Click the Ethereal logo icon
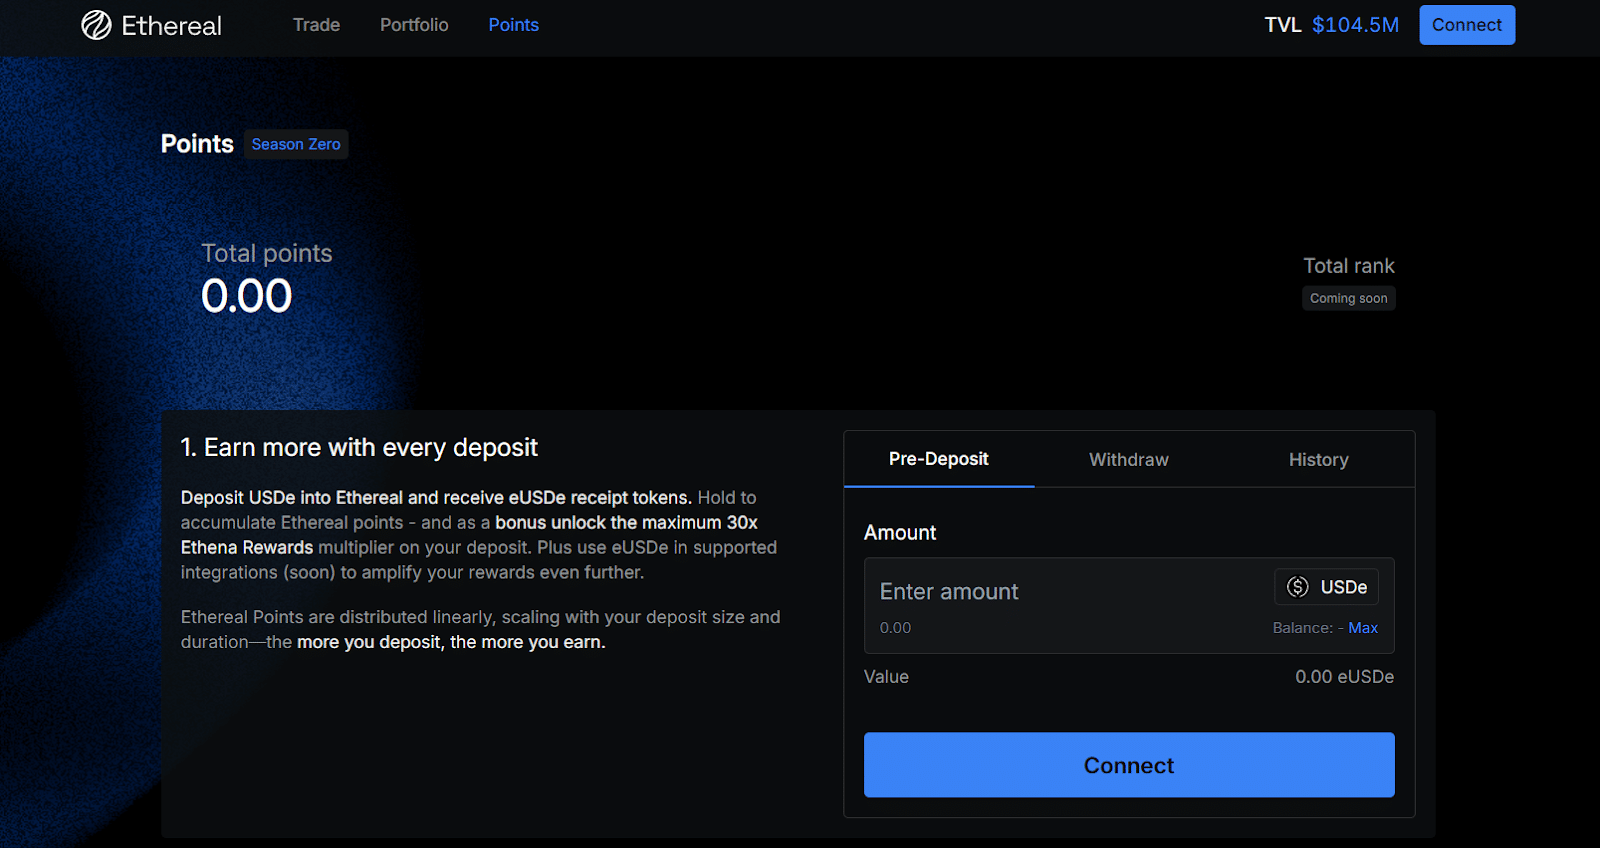The image size is (1600, 848). 96,25
